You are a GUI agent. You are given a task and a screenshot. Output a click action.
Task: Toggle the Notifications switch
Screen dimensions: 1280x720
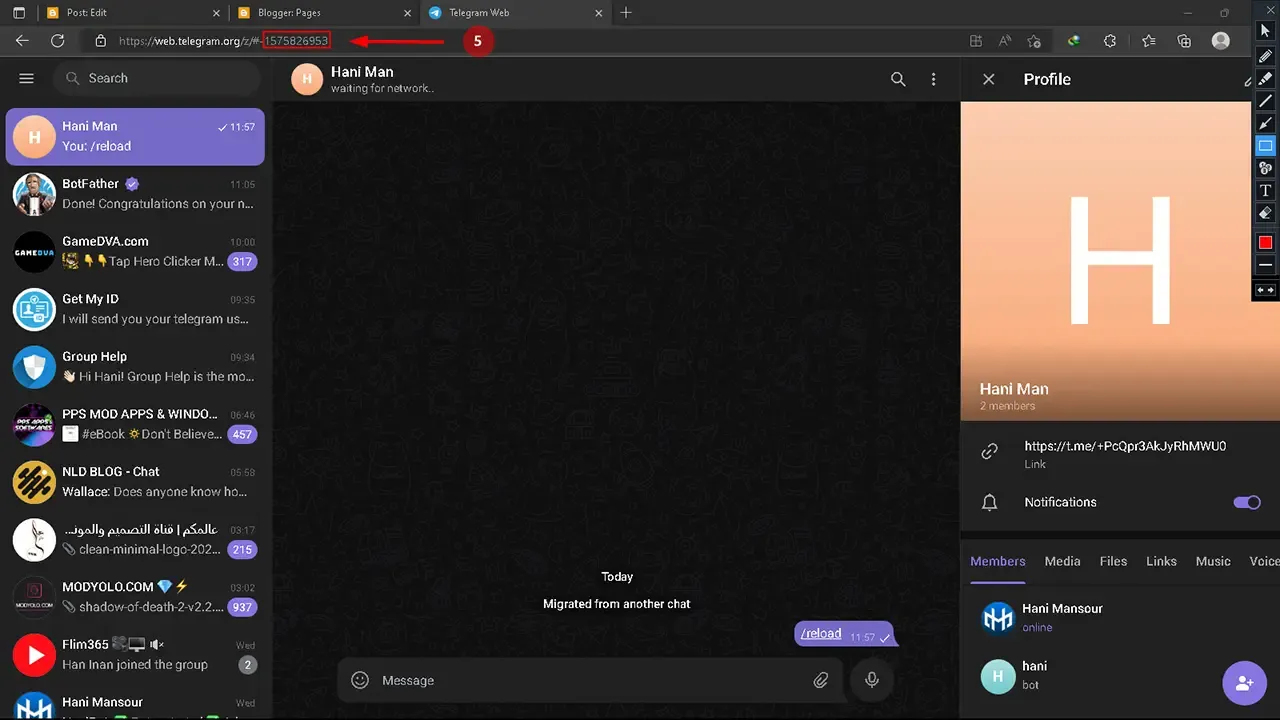coord(1247,502)
